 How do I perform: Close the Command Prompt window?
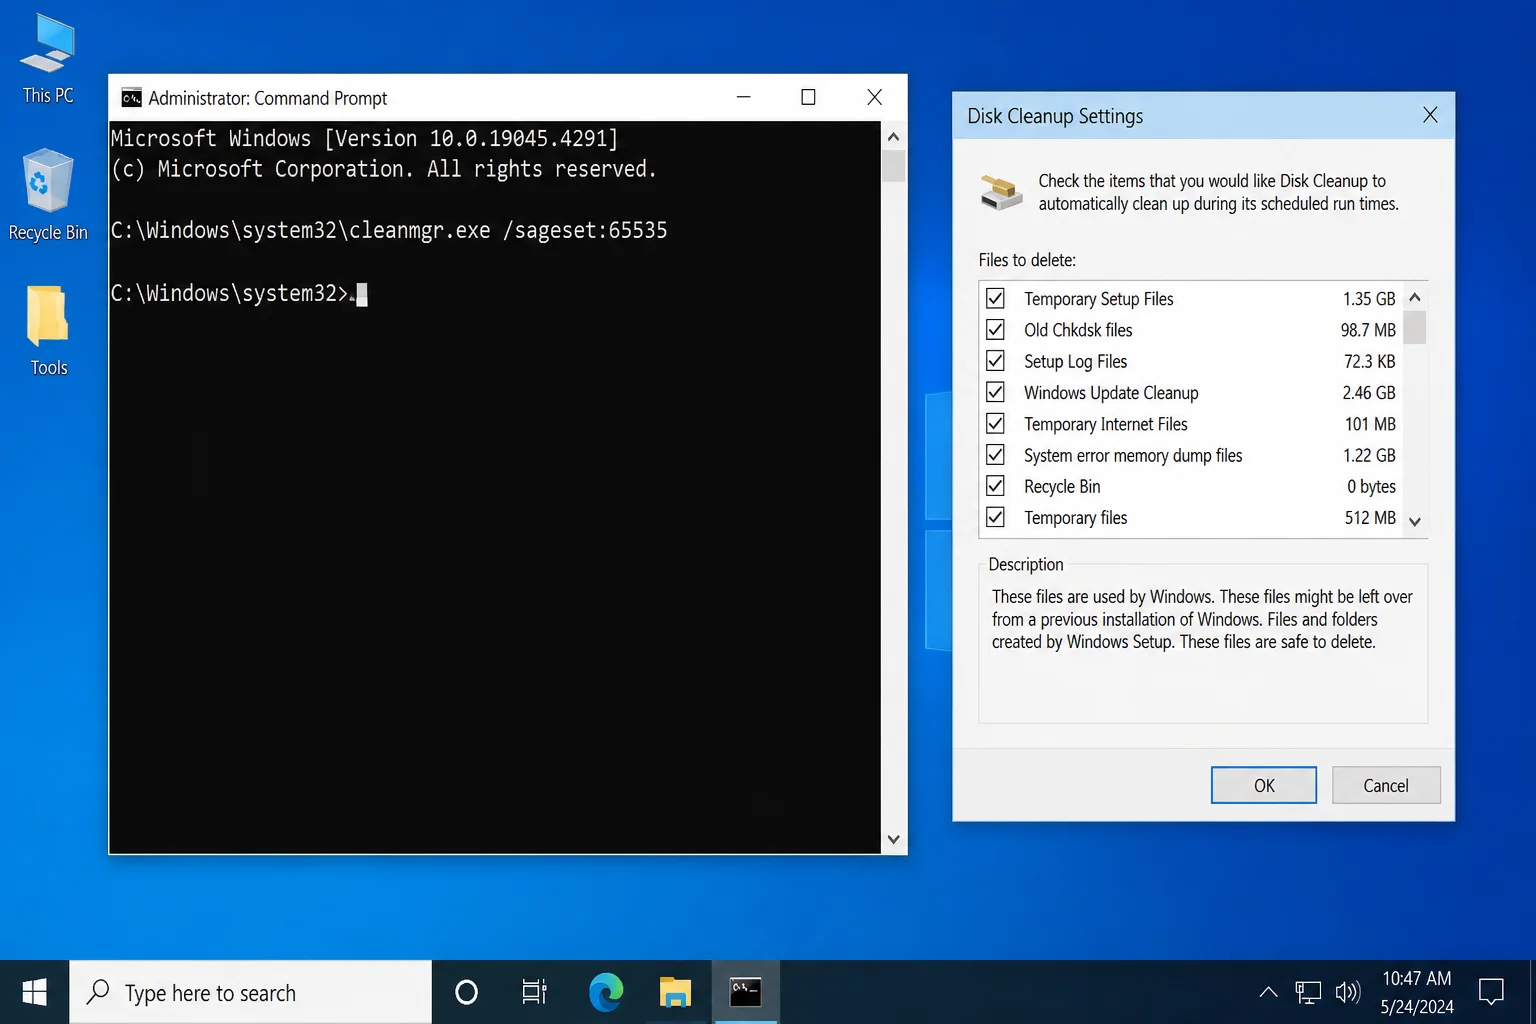click(x=874, y=97)
